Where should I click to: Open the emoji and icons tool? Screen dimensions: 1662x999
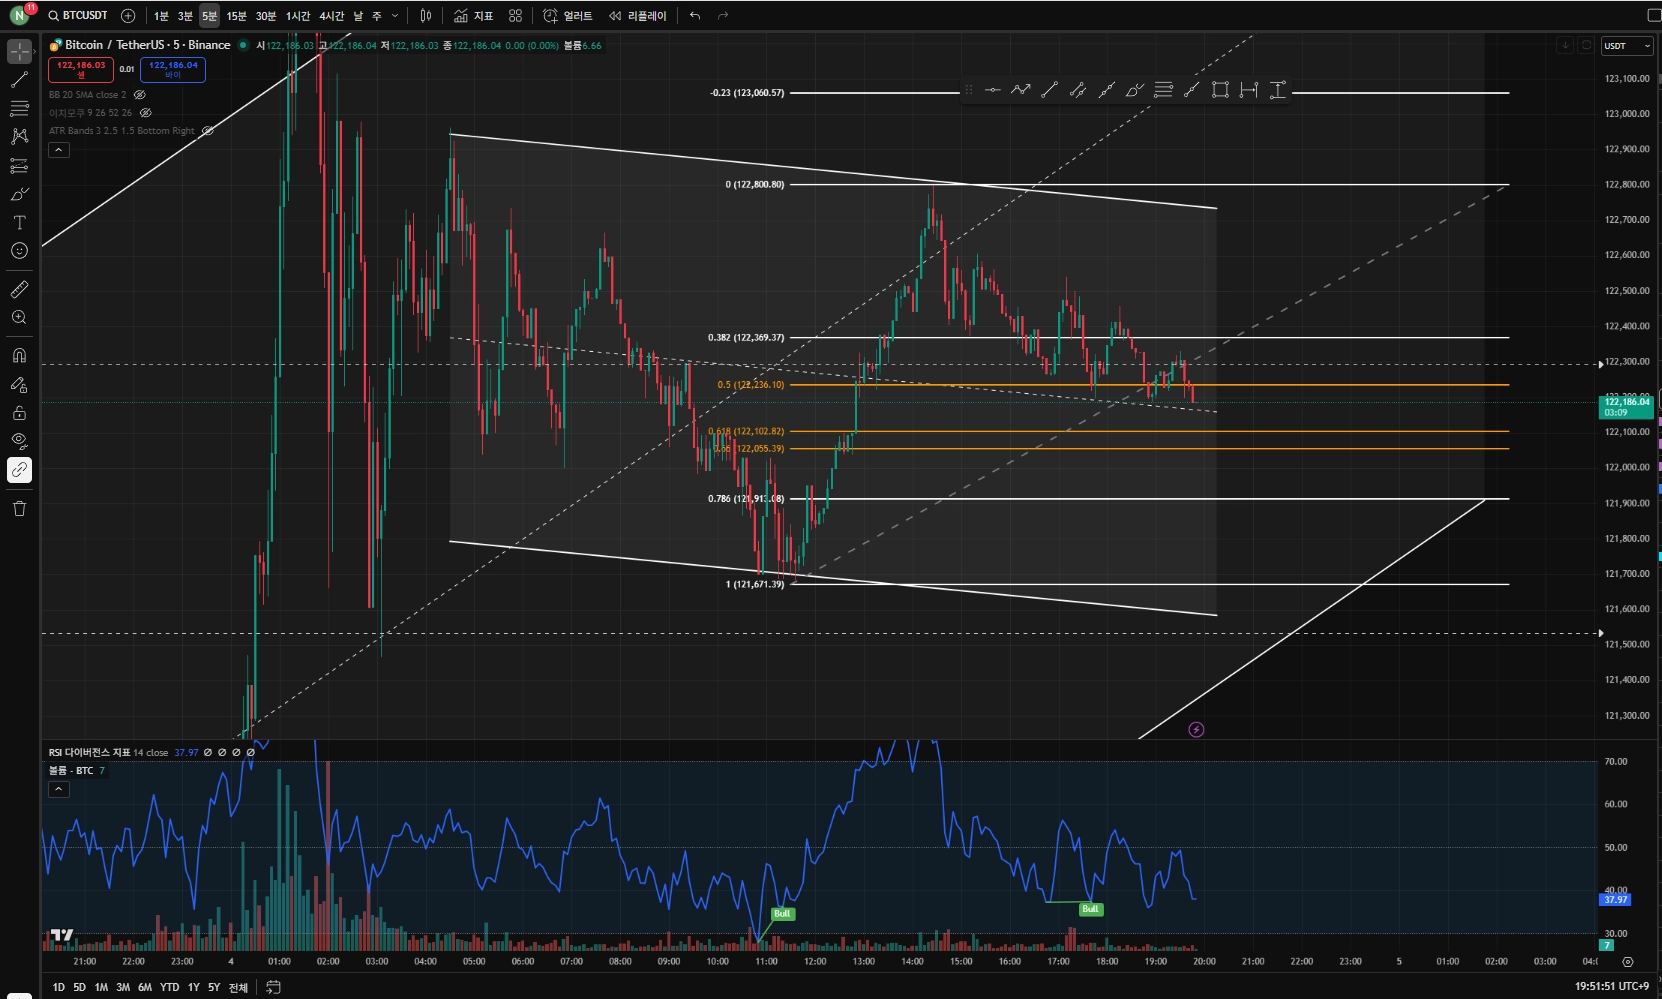click(x=19, y=251)
